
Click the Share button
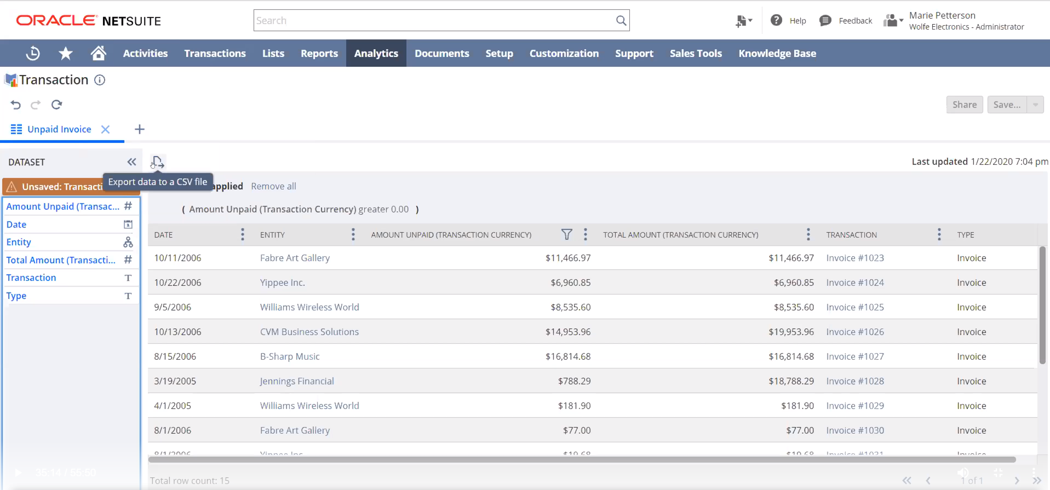click(x=964, y=105)
